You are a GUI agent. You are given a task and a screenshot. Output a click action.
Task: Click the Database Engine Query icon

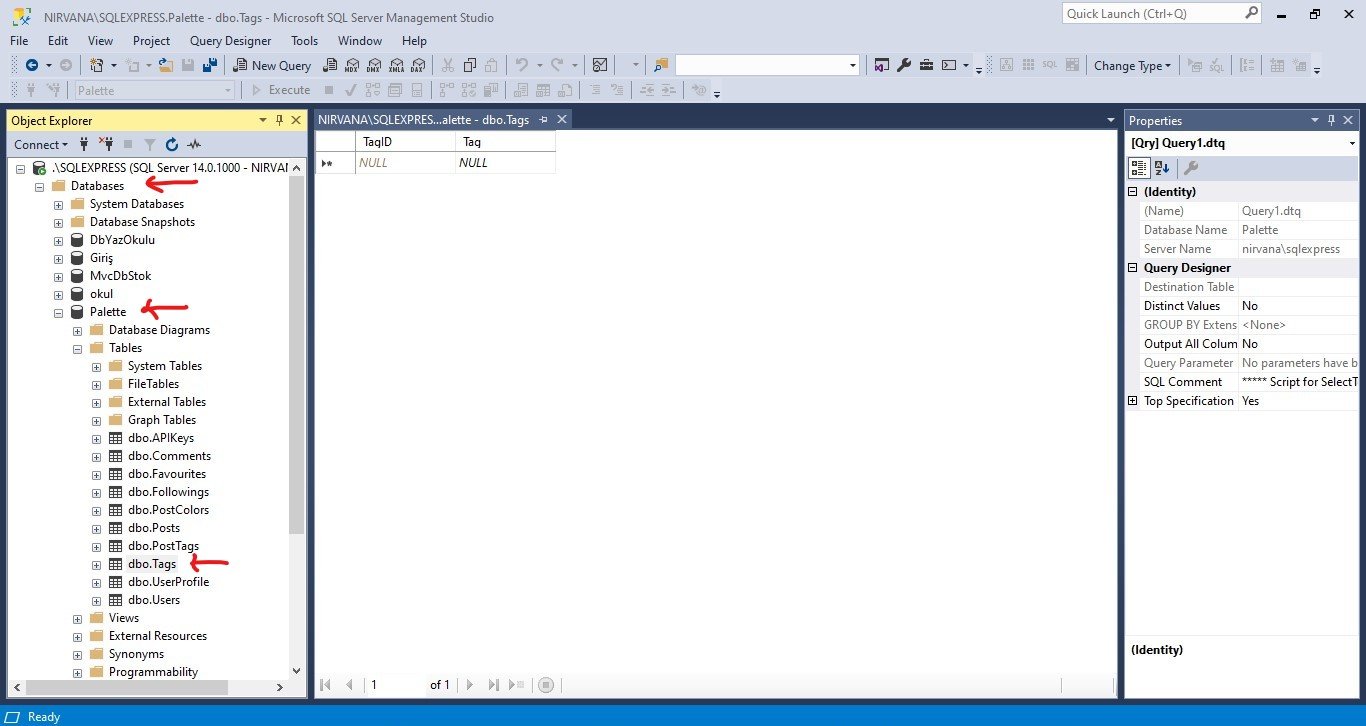330,65
